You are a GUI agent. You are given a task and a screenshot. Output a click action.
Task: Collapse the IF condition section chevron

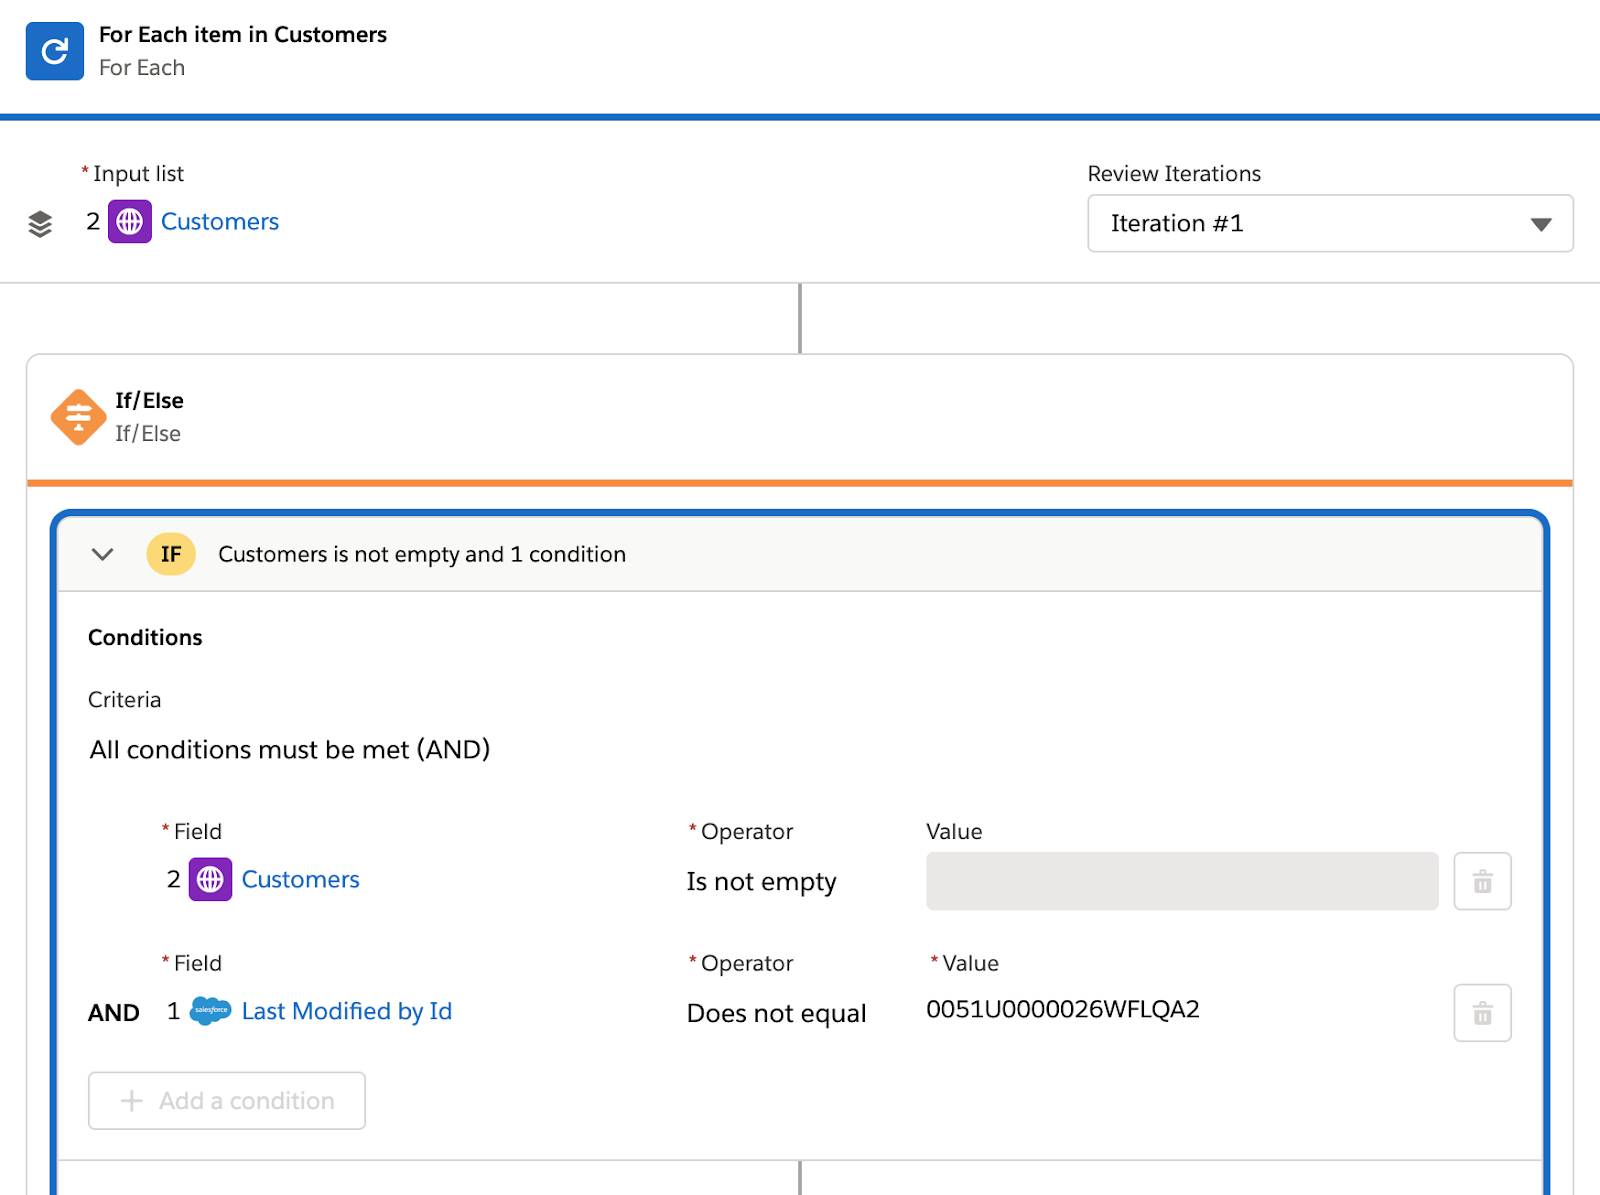coord(102,554)
